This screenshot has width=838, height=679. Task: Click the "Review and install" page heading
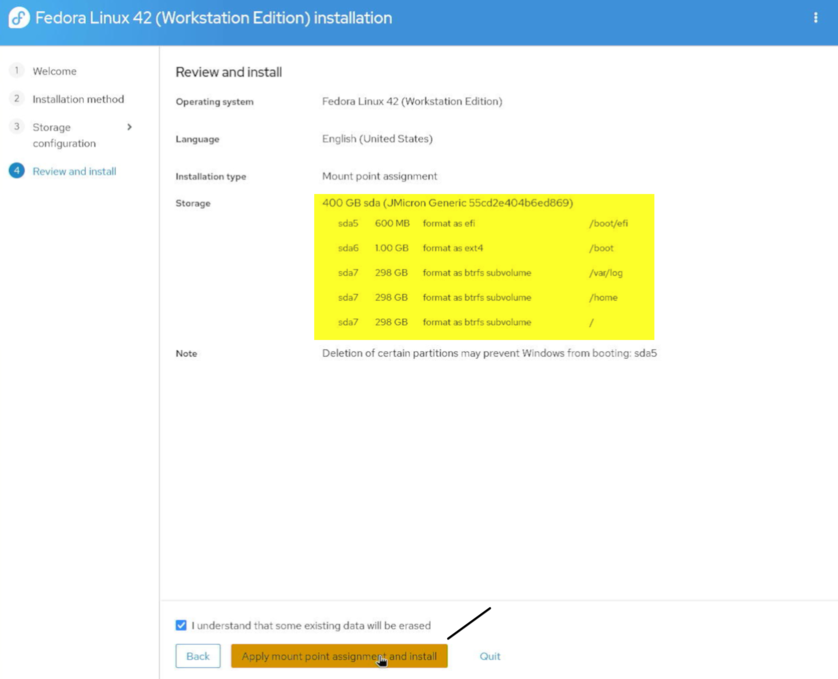pyautogui.click(x=229, y=72)
